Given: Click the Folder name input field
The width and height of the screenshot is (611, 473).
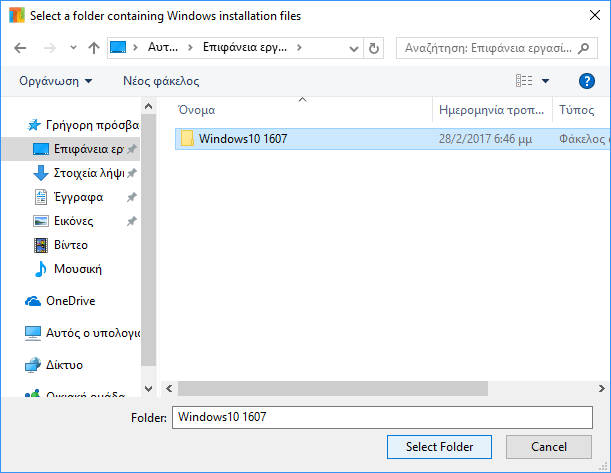Looking at the screenshot, I should (x=382, y=417).
